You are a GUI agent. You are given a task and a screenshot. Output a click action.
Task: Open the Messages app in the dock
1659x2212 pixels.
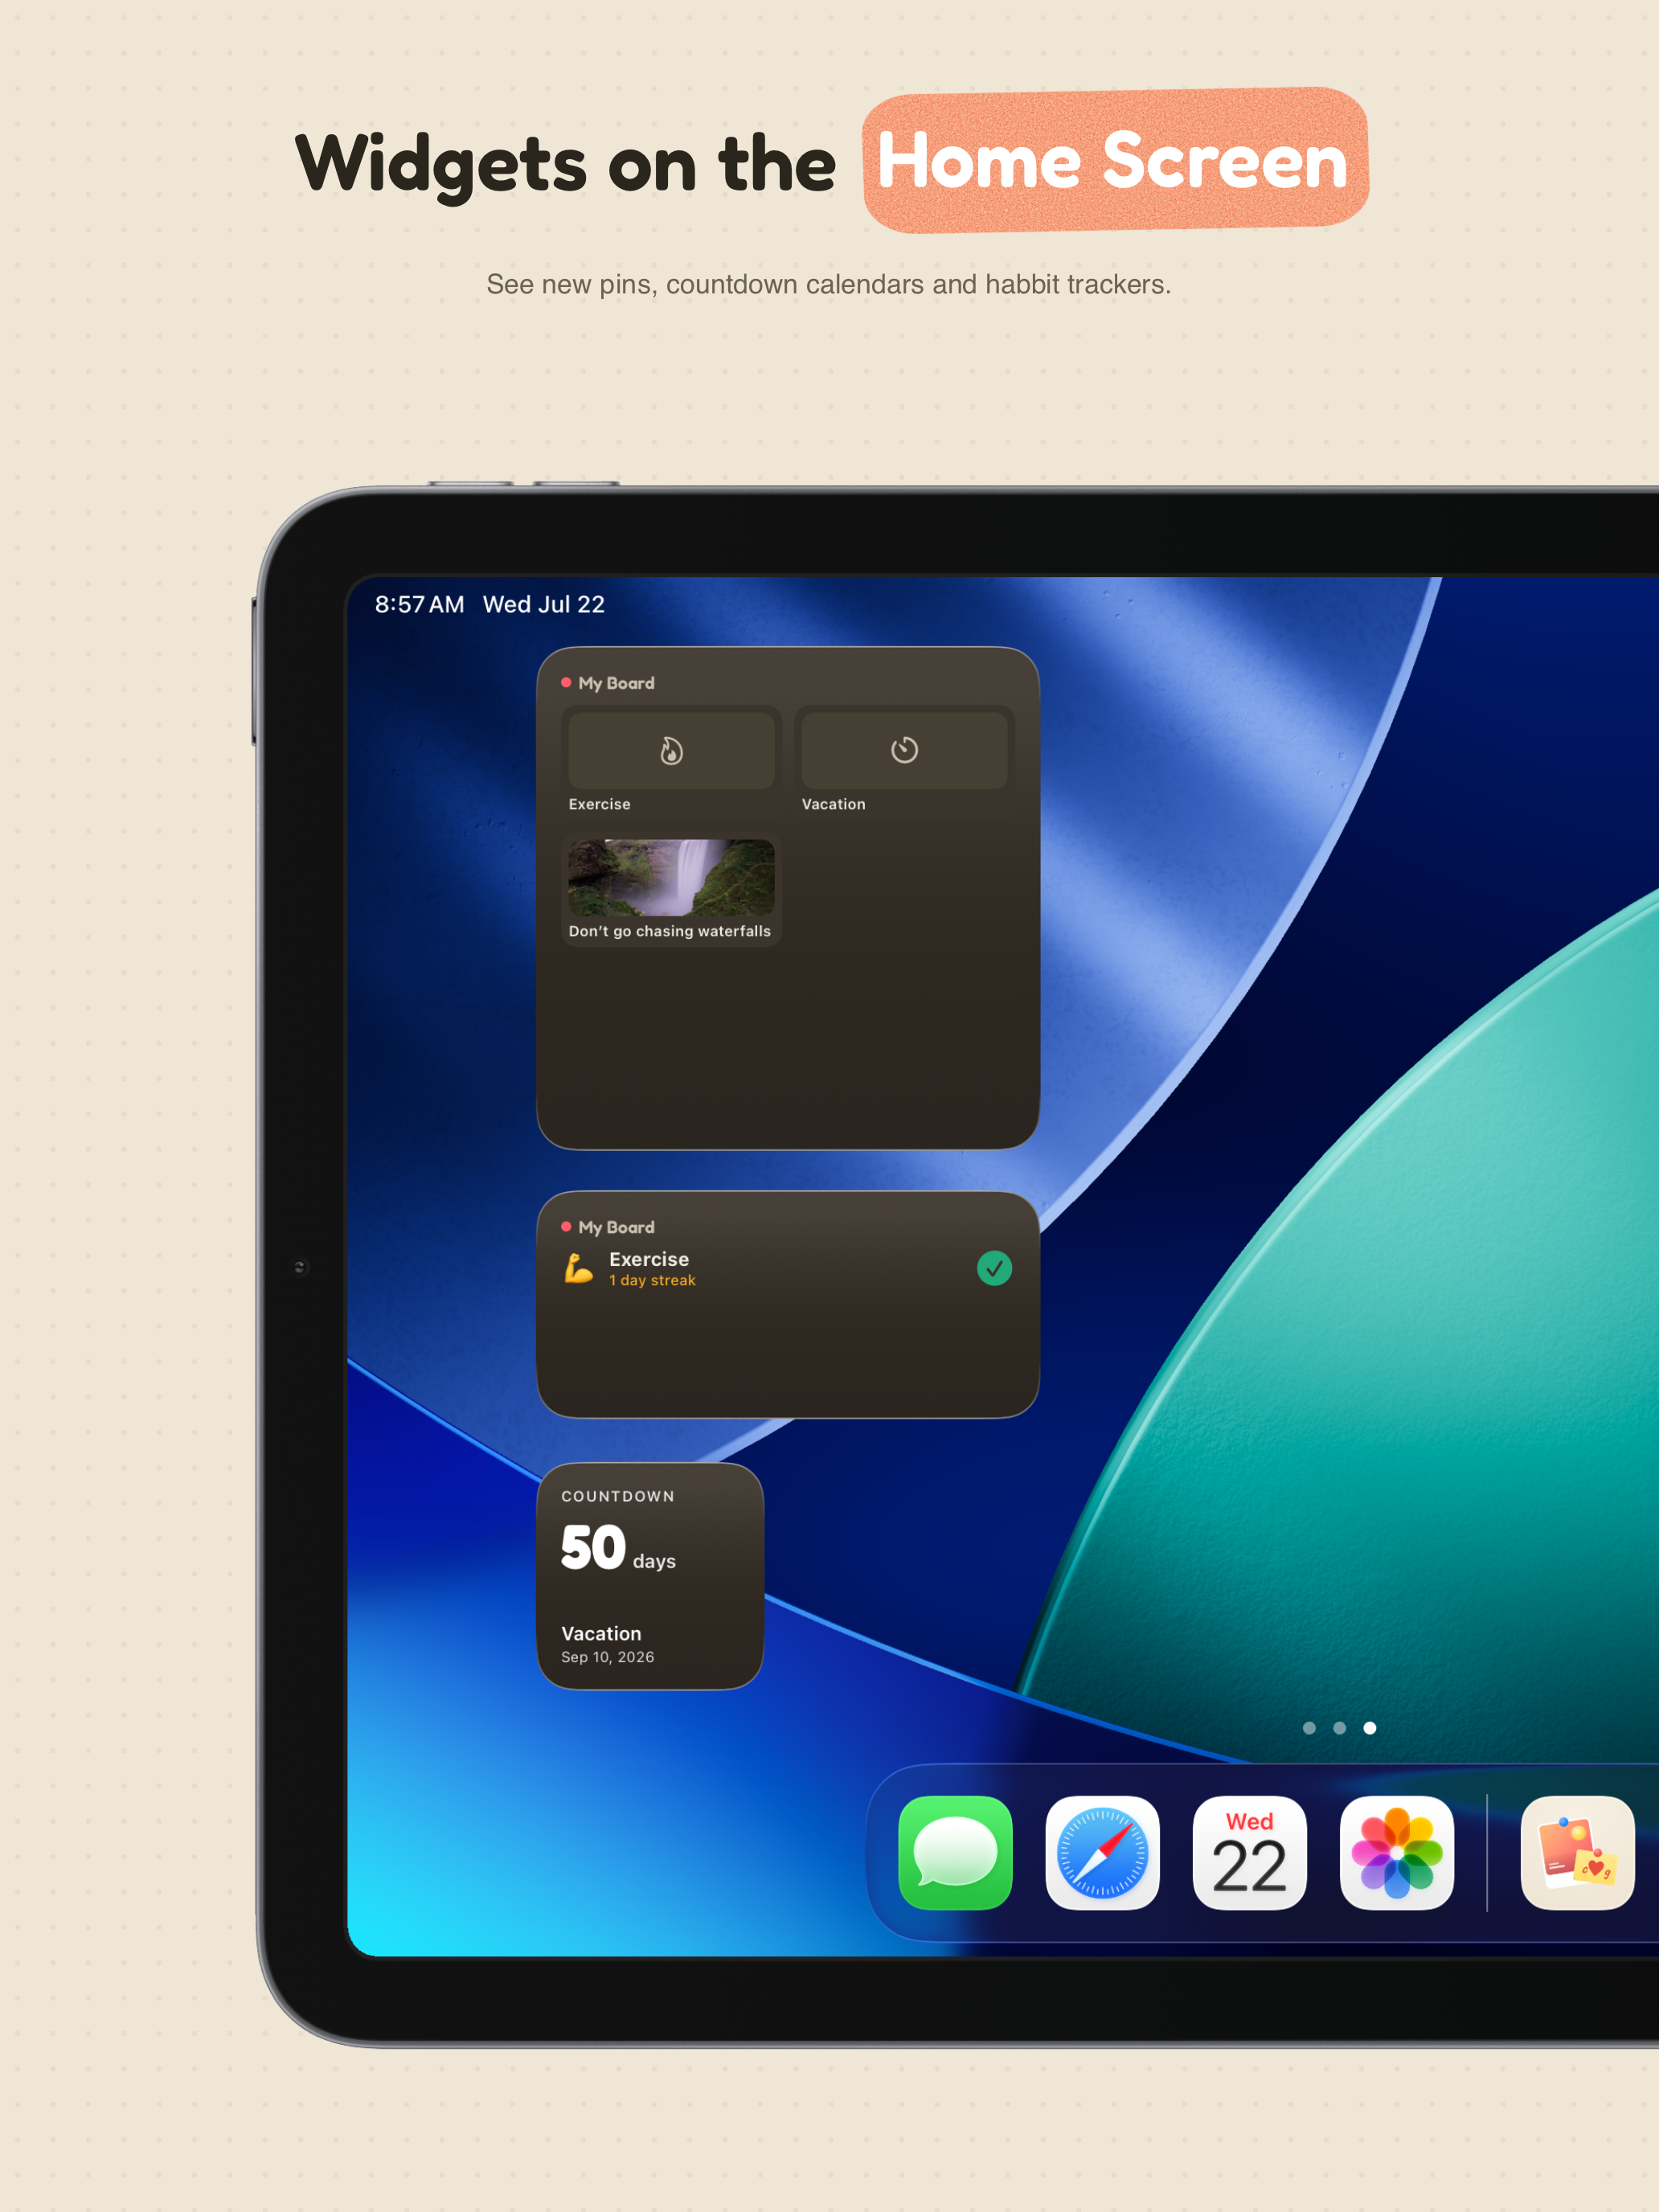tap(955, 1852)
